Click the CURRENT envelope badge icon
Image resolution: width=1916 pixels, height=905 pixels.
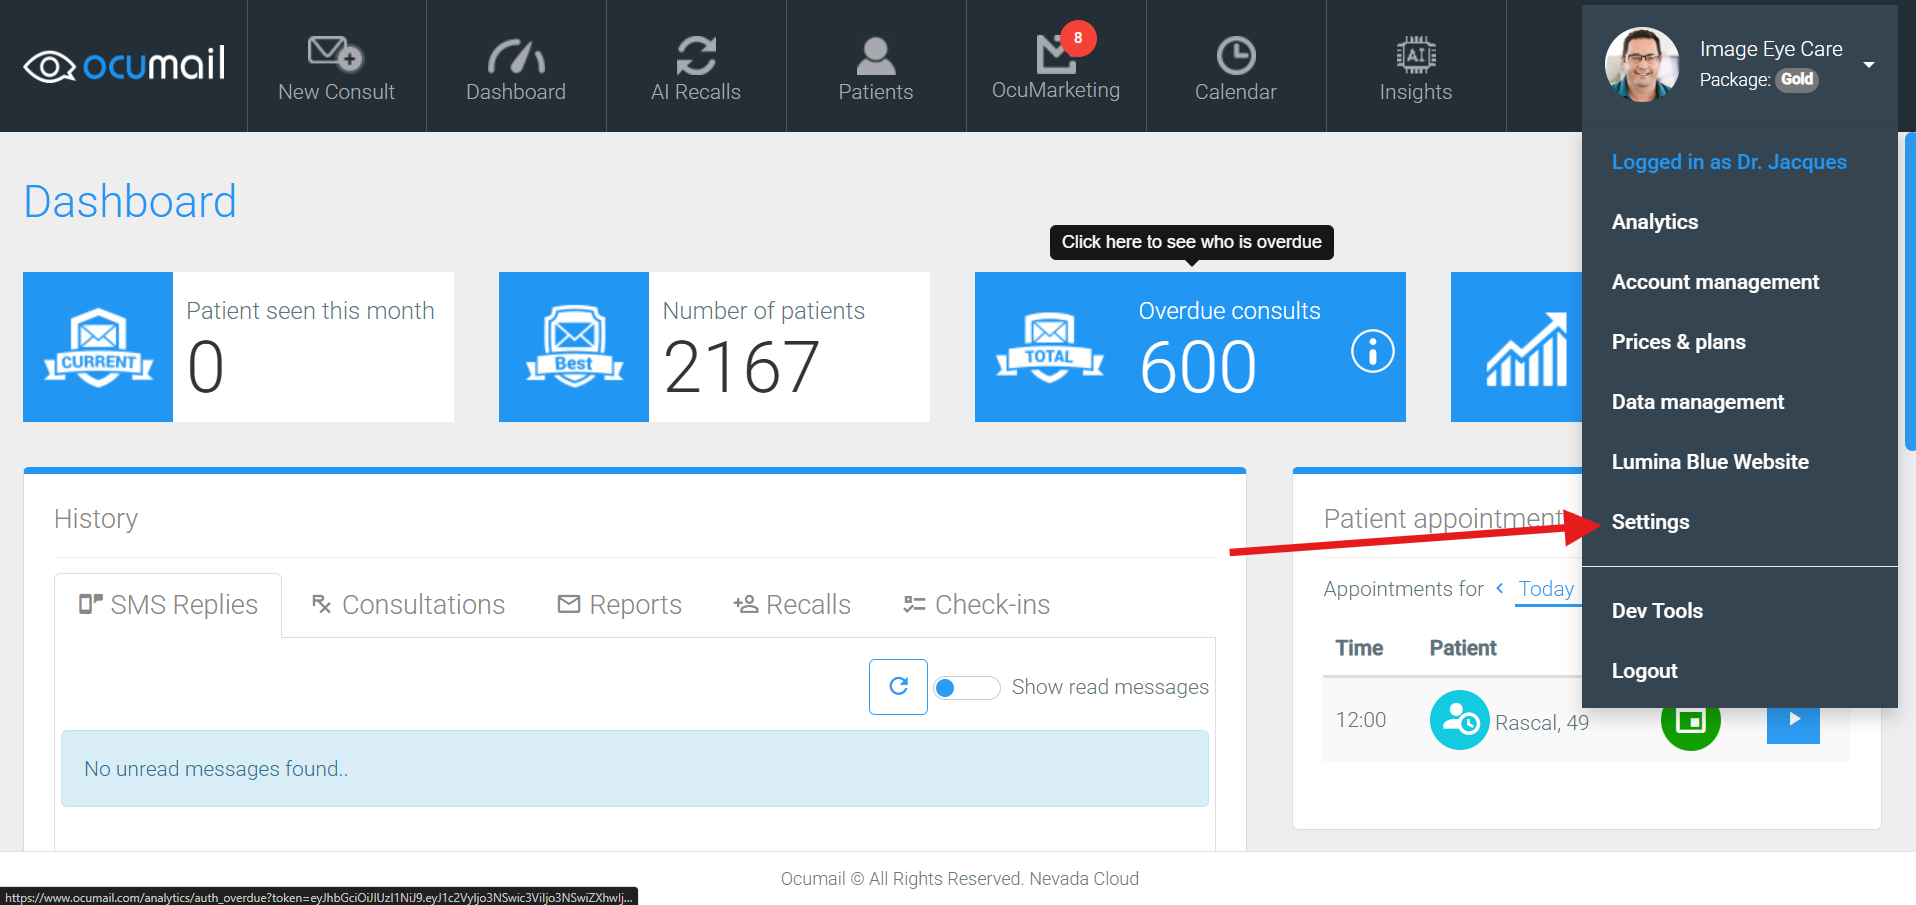(x=98, y=347)
